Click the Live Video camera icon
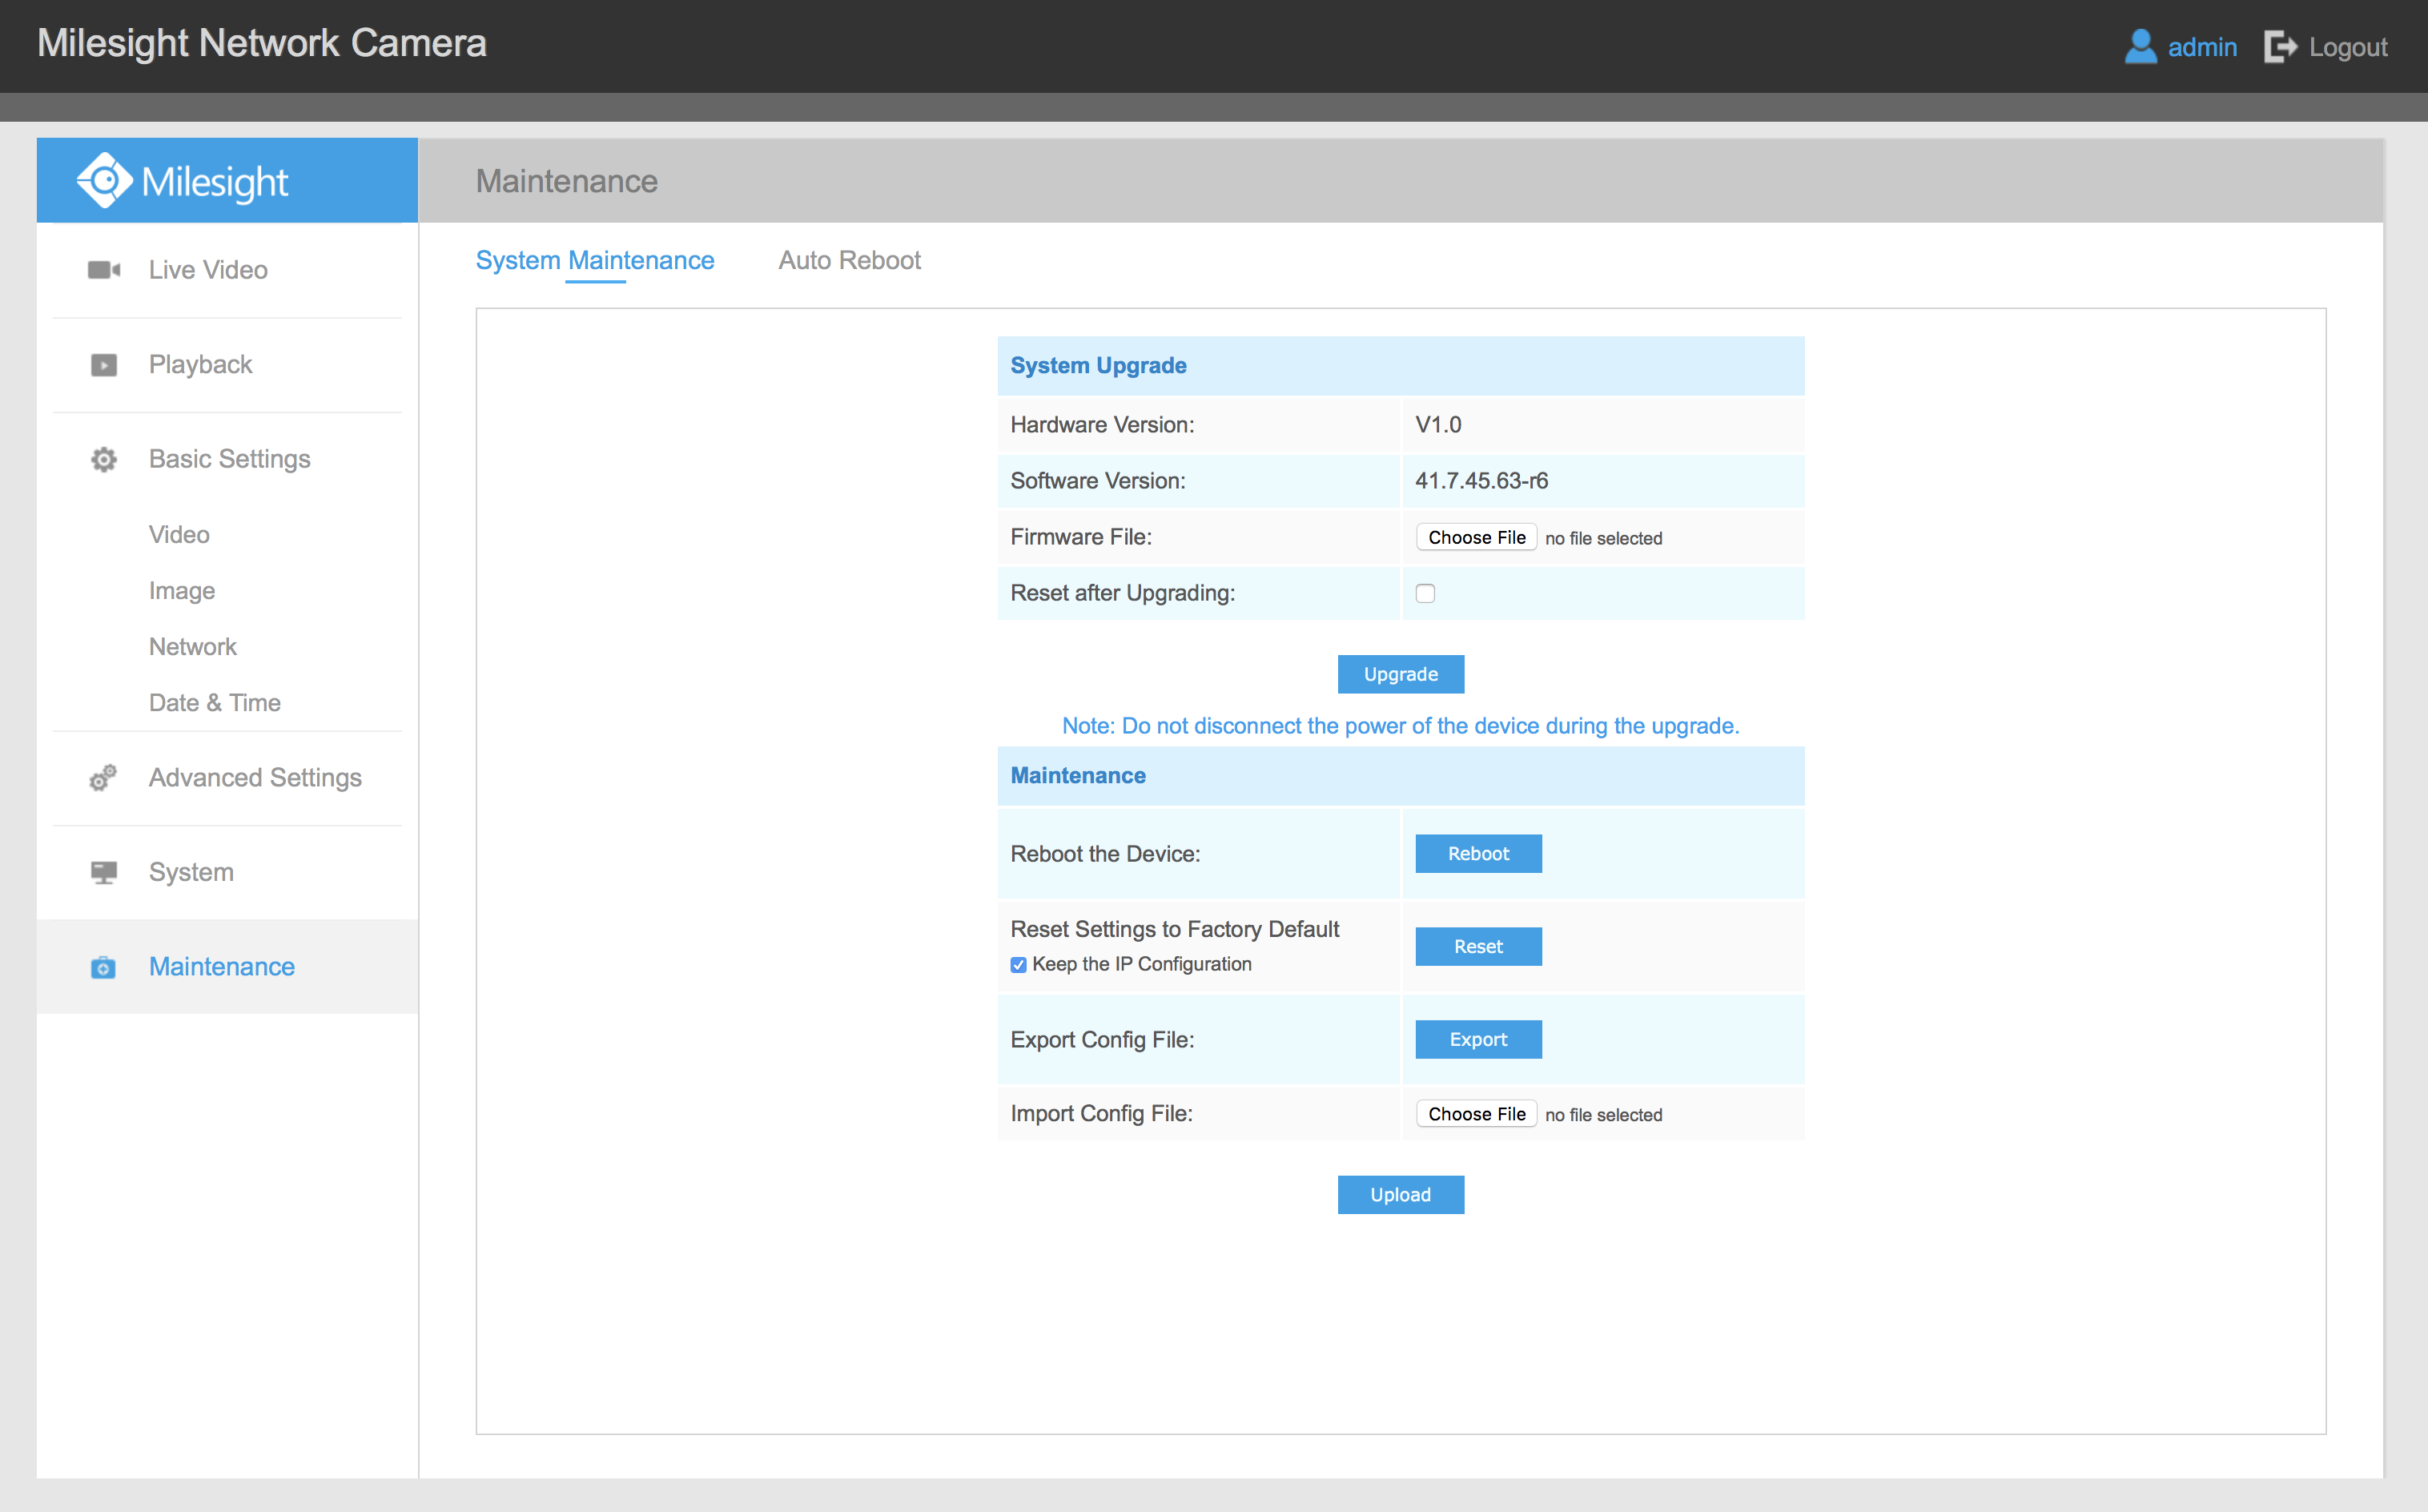Image resolution: width=2428 pixels, height=1512 pixels. click(x=104, y=270)
